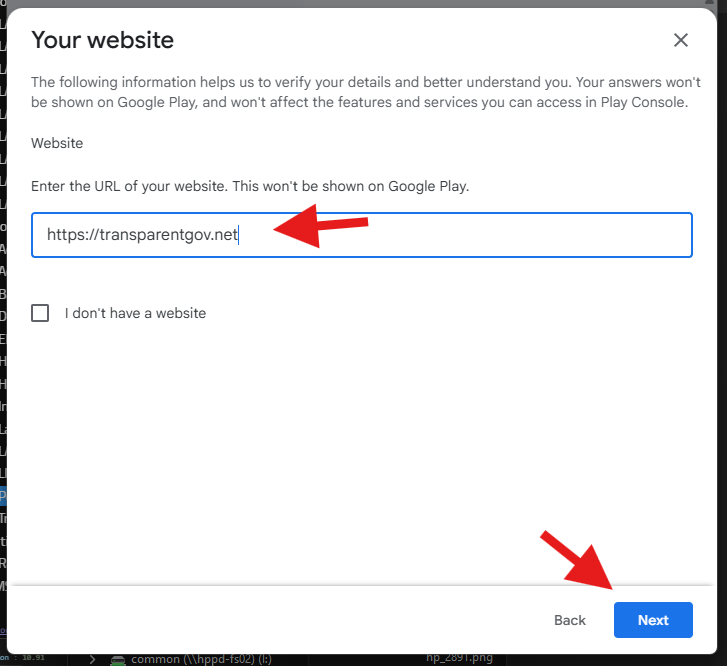This screenshot has height=666, width=727.
Task: Select the highlighted blue item on left edge
Action: (x=3, y=495)
